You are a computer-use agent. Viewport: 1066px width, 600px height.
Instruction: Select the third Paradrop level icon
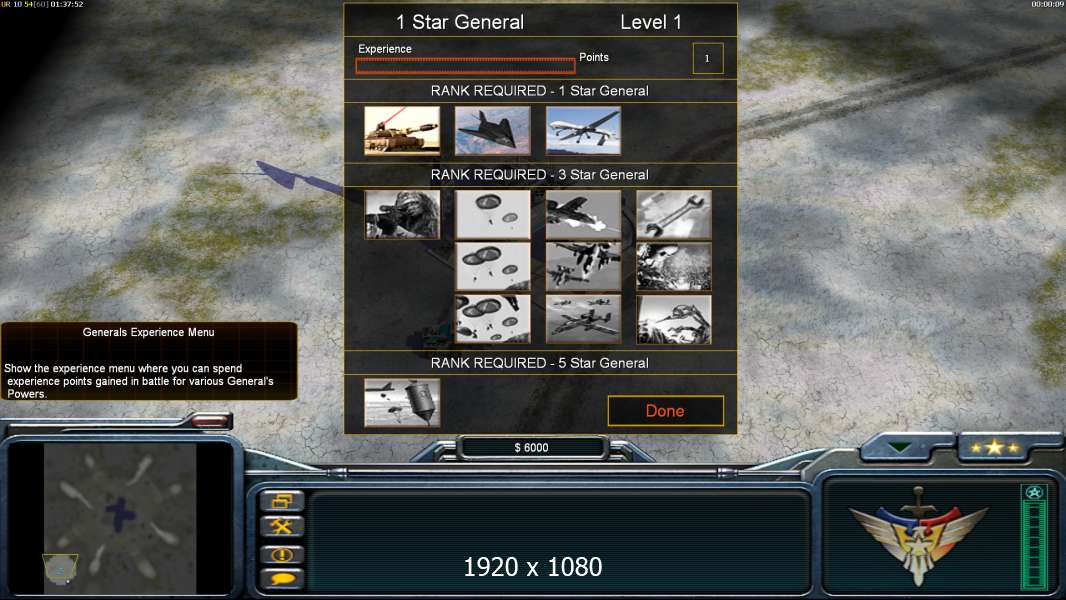(x=492, y=319)
